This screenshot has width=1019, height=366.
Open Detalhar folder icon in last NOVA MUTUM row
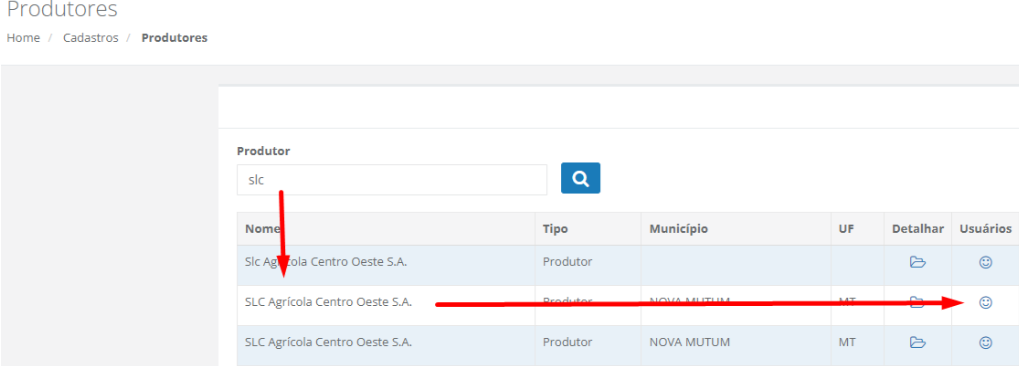click(x=918, y=342)
